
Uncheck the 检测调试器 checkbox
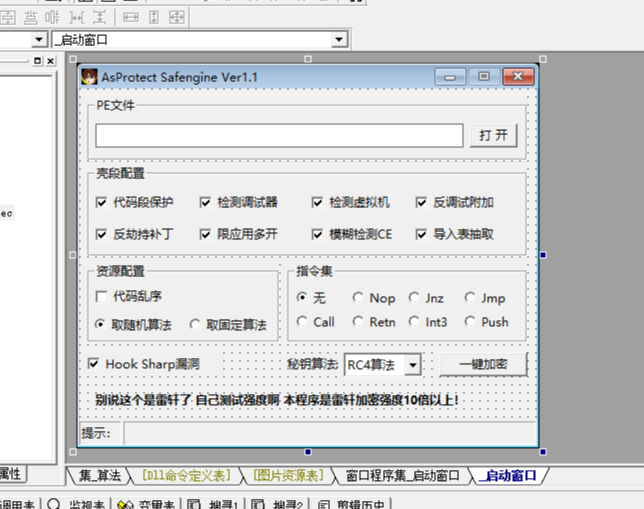click(205, 203)
